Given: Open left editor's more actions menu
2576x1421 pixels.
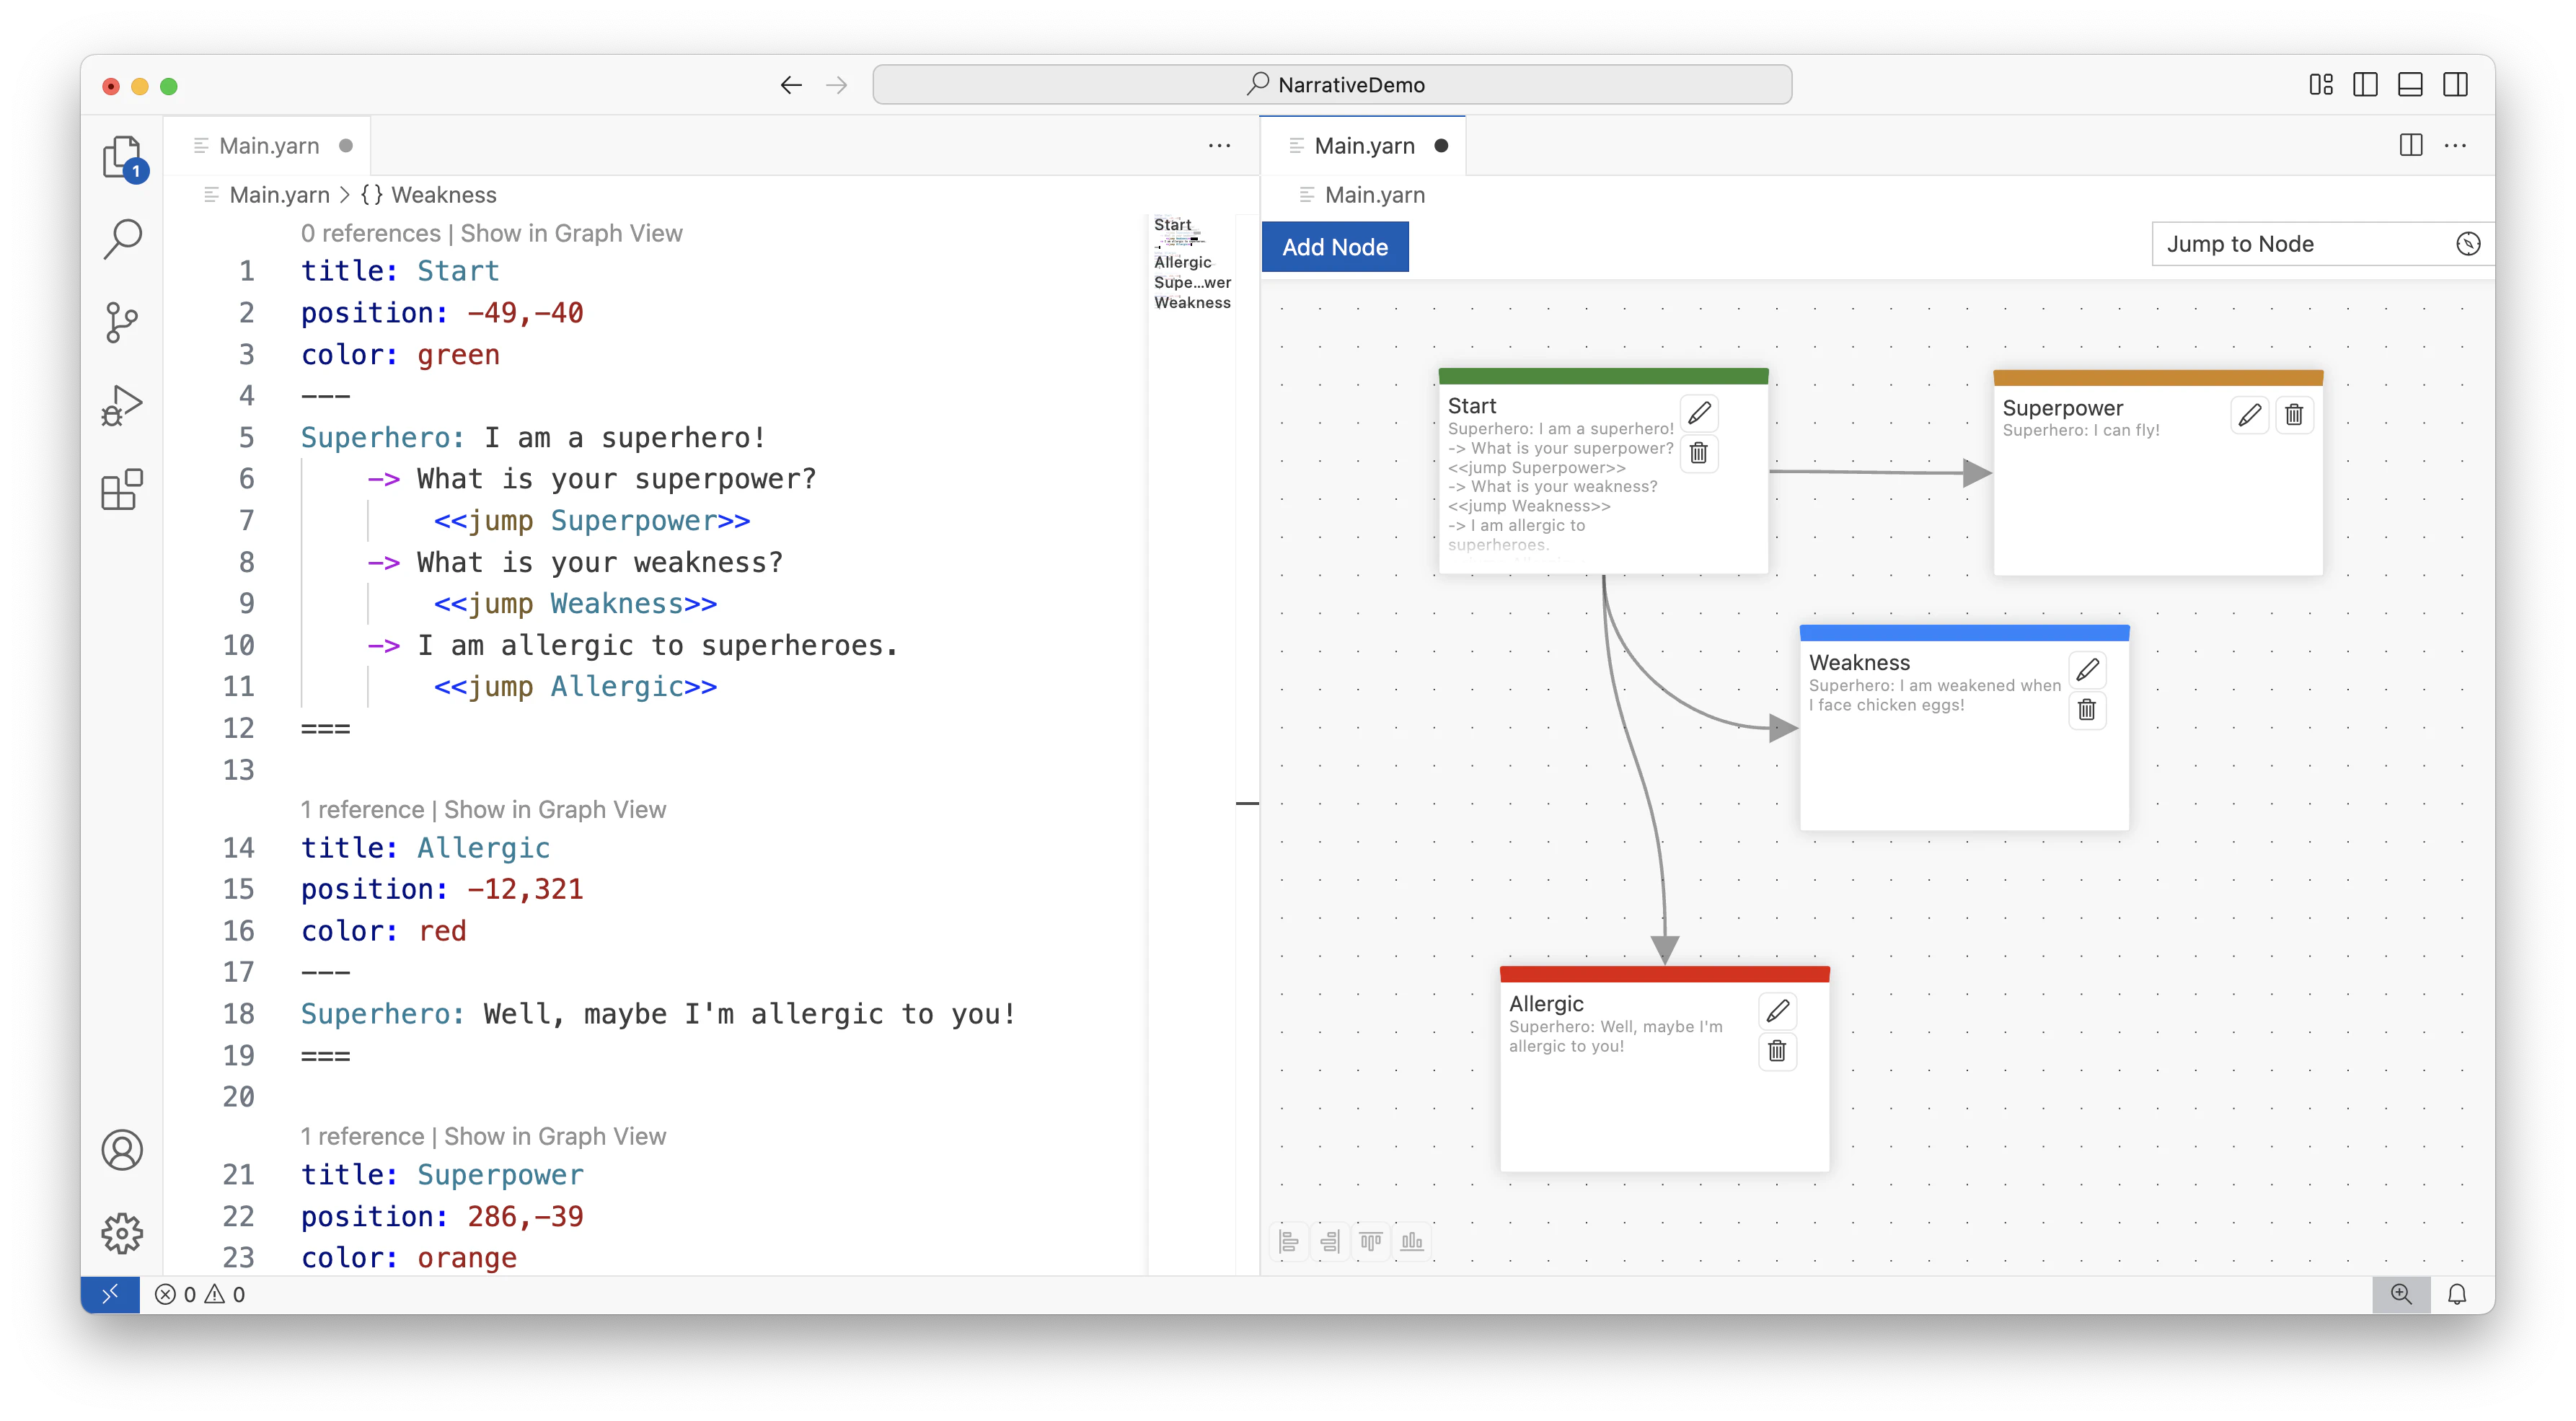Looking at the screenshot, I should coord(1219,146).
